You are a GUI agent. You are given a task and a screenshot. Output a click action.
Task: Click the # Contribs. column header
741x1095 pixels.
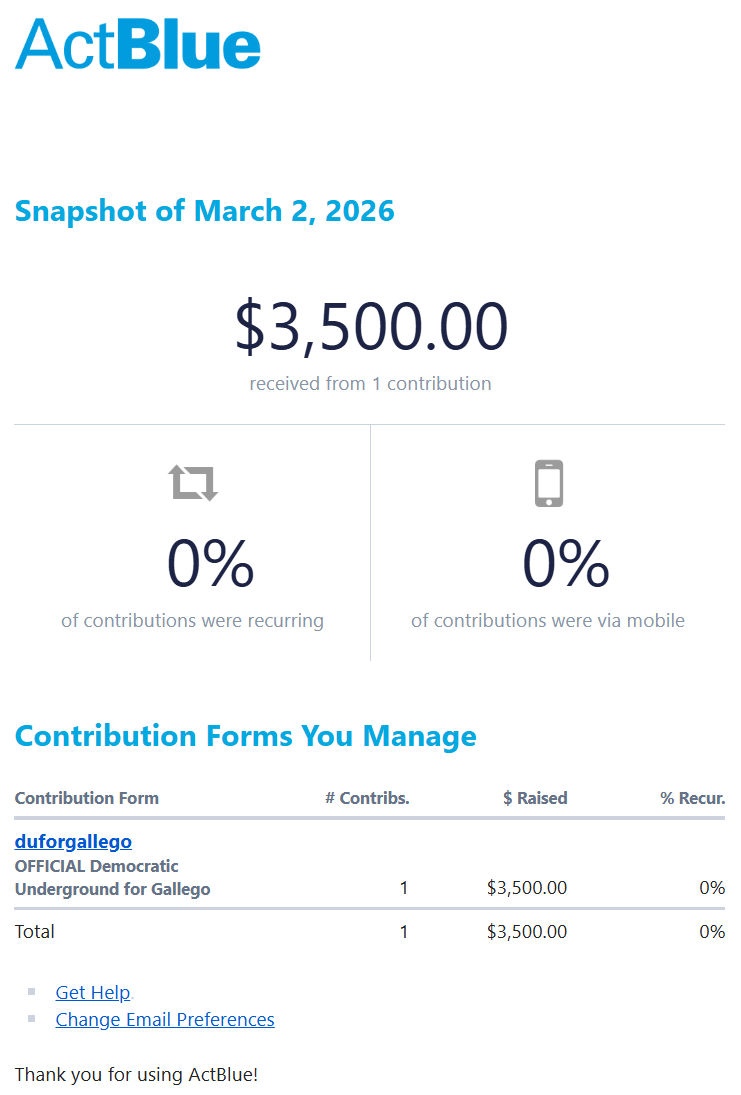(367, 798)
